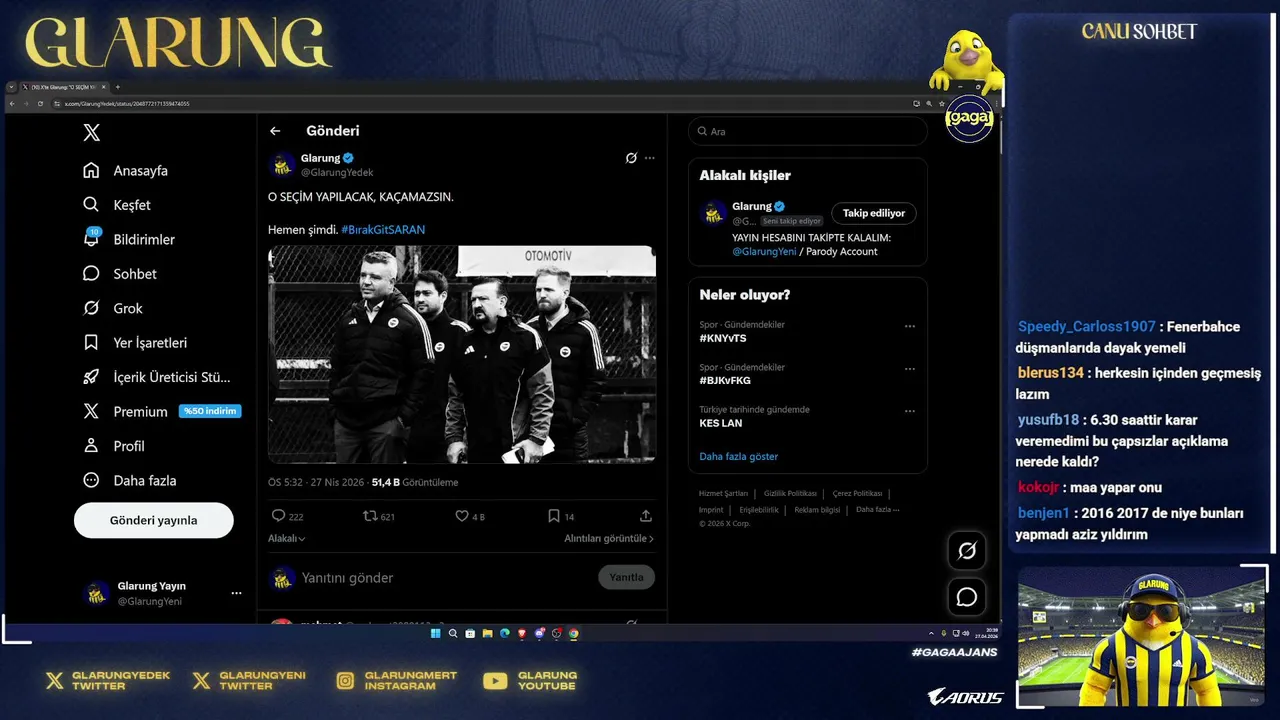Open the floating Grok button
Viewport: 1280px width, 720px height.
967,550
